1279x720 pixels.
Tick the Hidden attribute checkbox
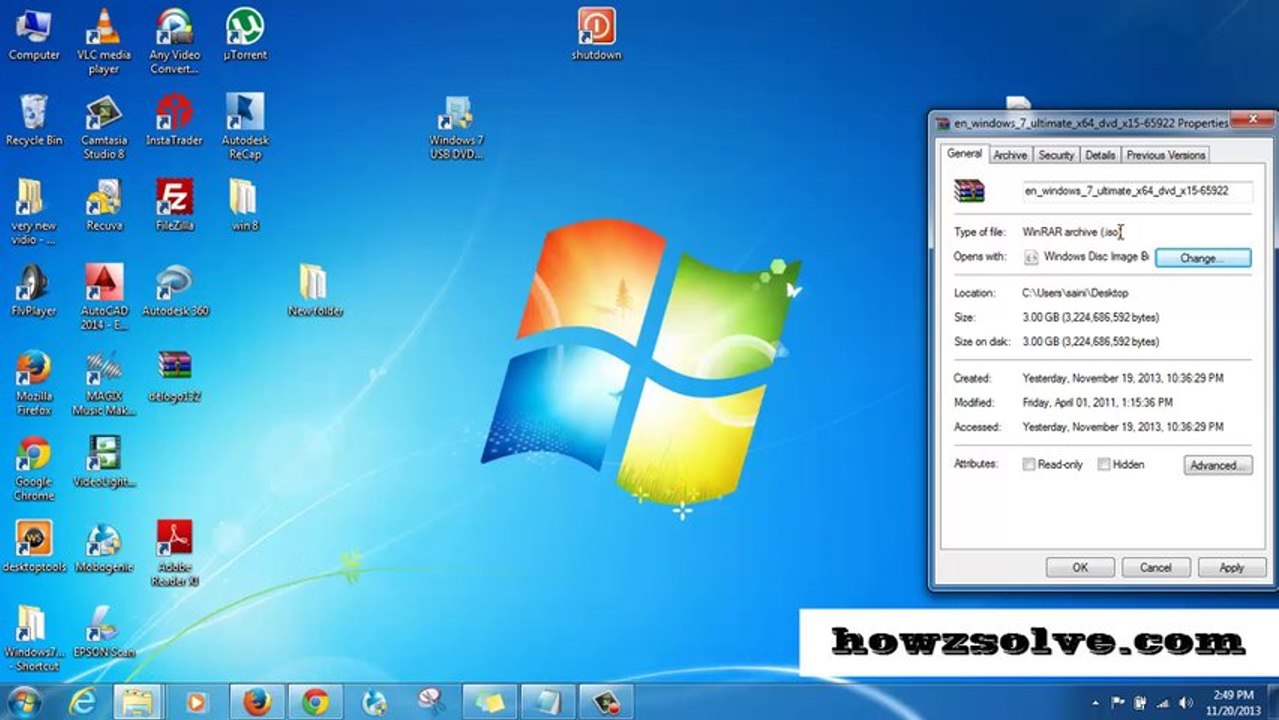(x=1104, y=464)
